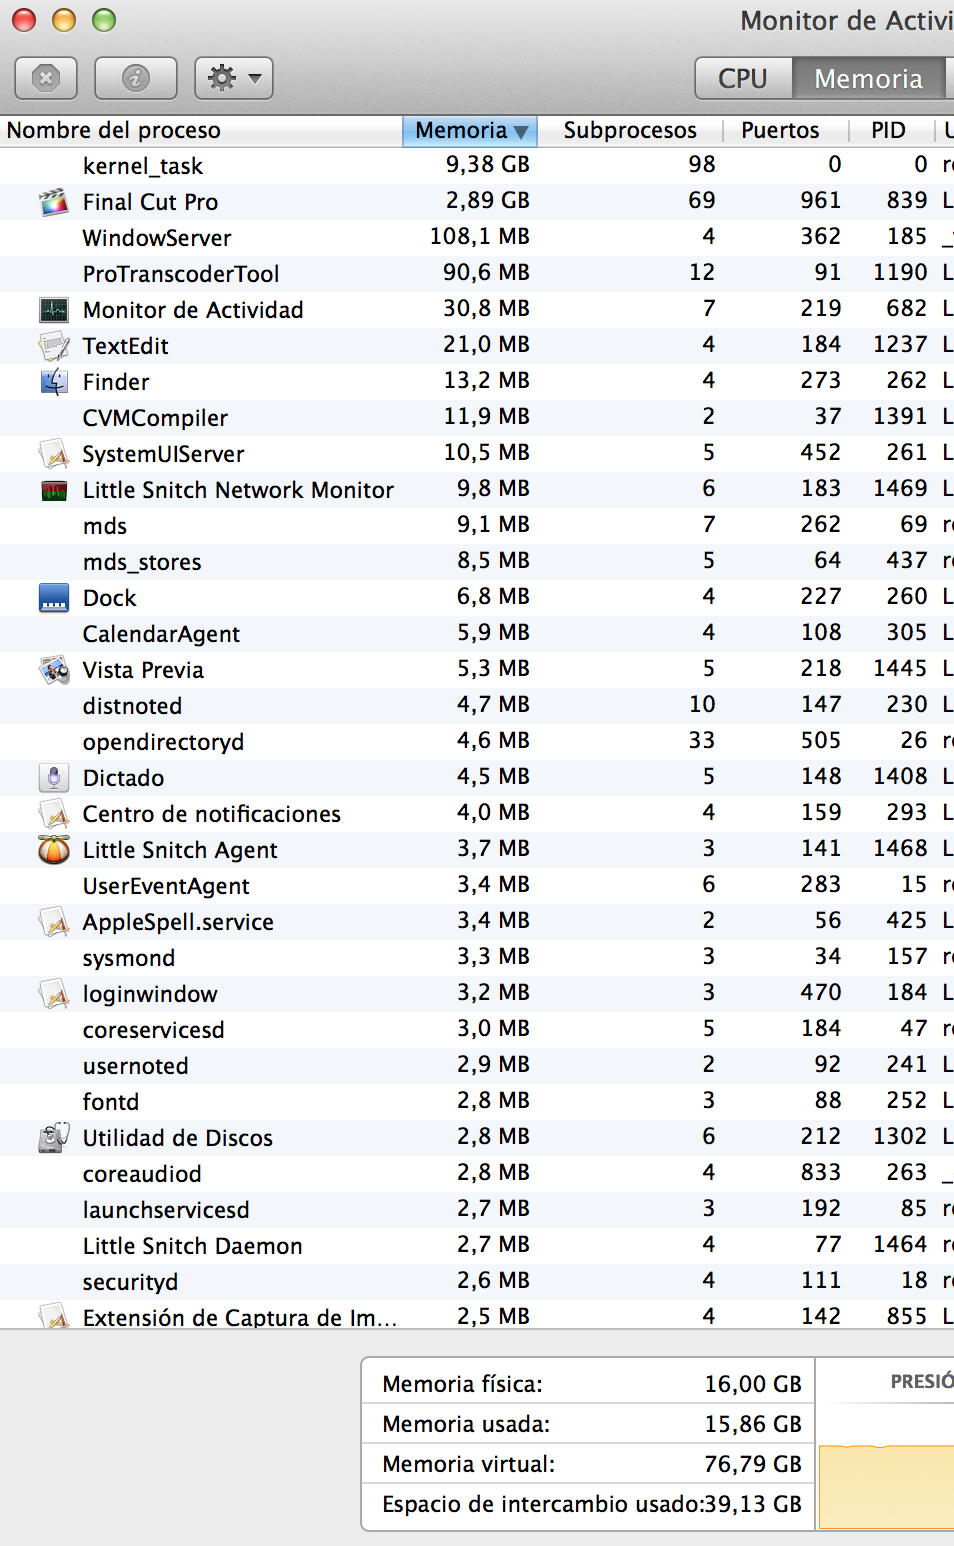954x1546 pixels.
Task: Click the Utilidad de Discos icon
Action: pyautogui.click(x=54, y=1138)
